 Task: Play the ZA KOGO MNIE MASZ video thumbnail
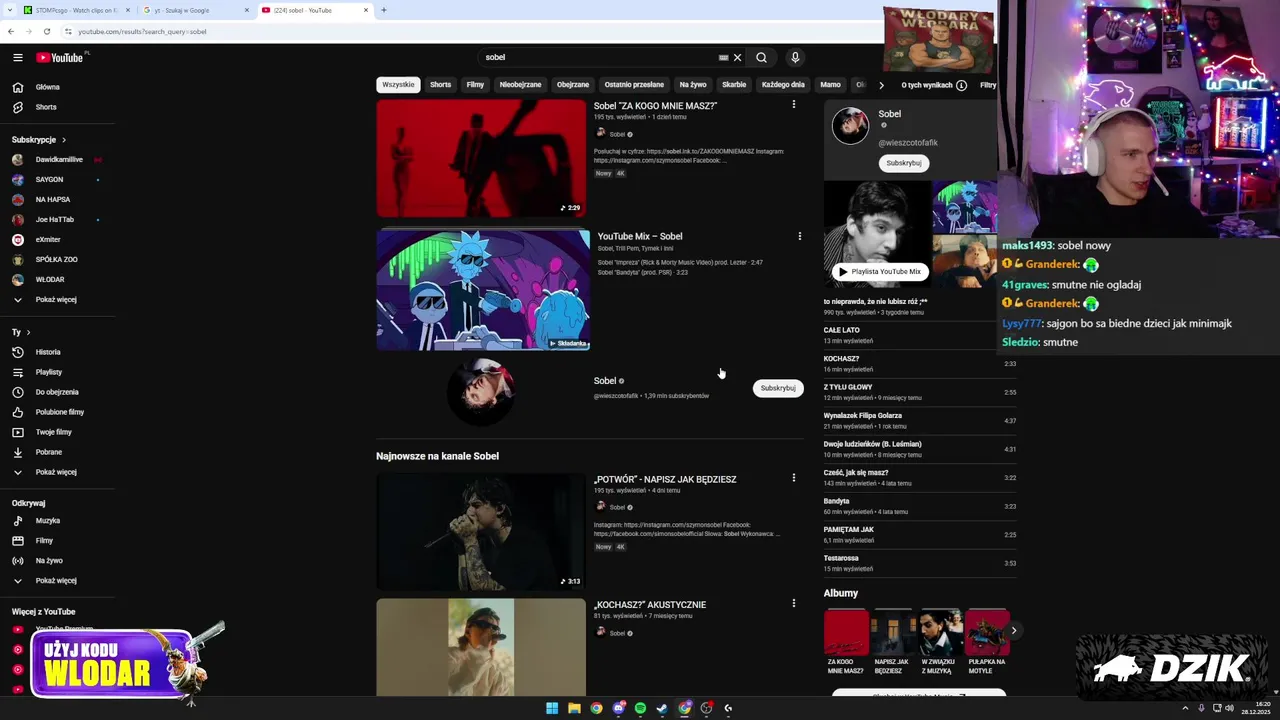481,158
